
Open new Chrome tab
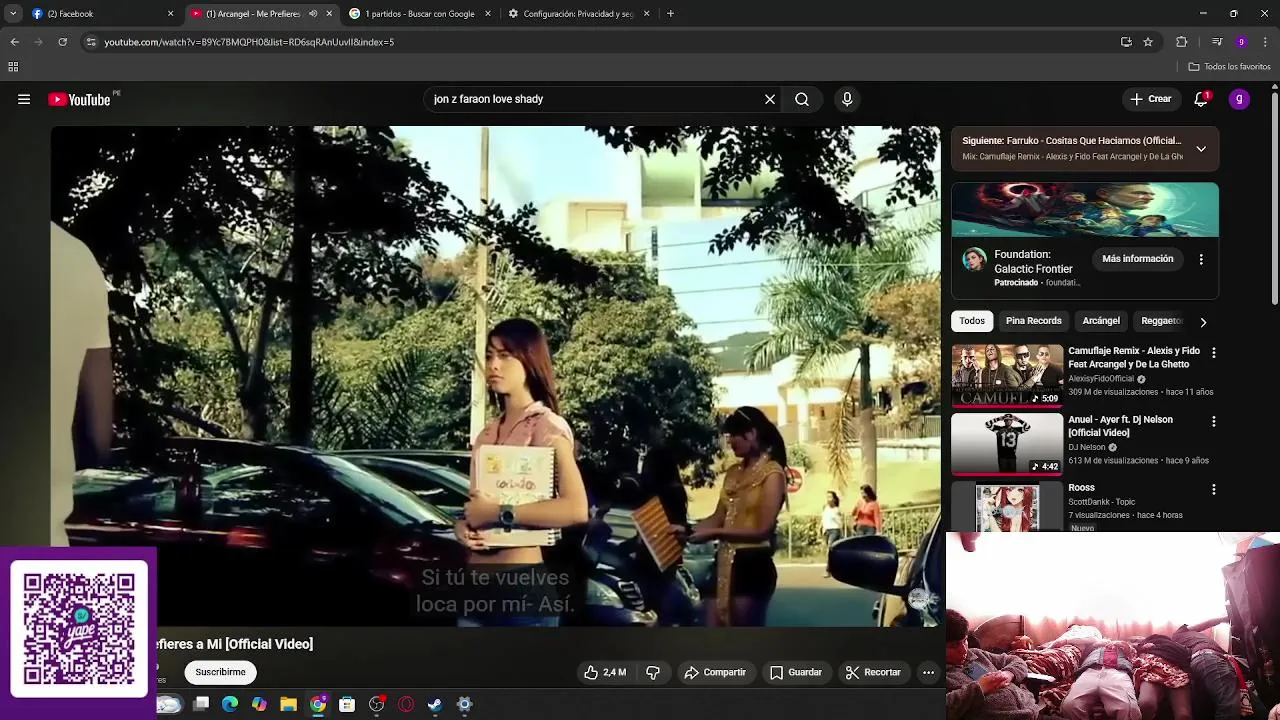click(x=670, y=14)
